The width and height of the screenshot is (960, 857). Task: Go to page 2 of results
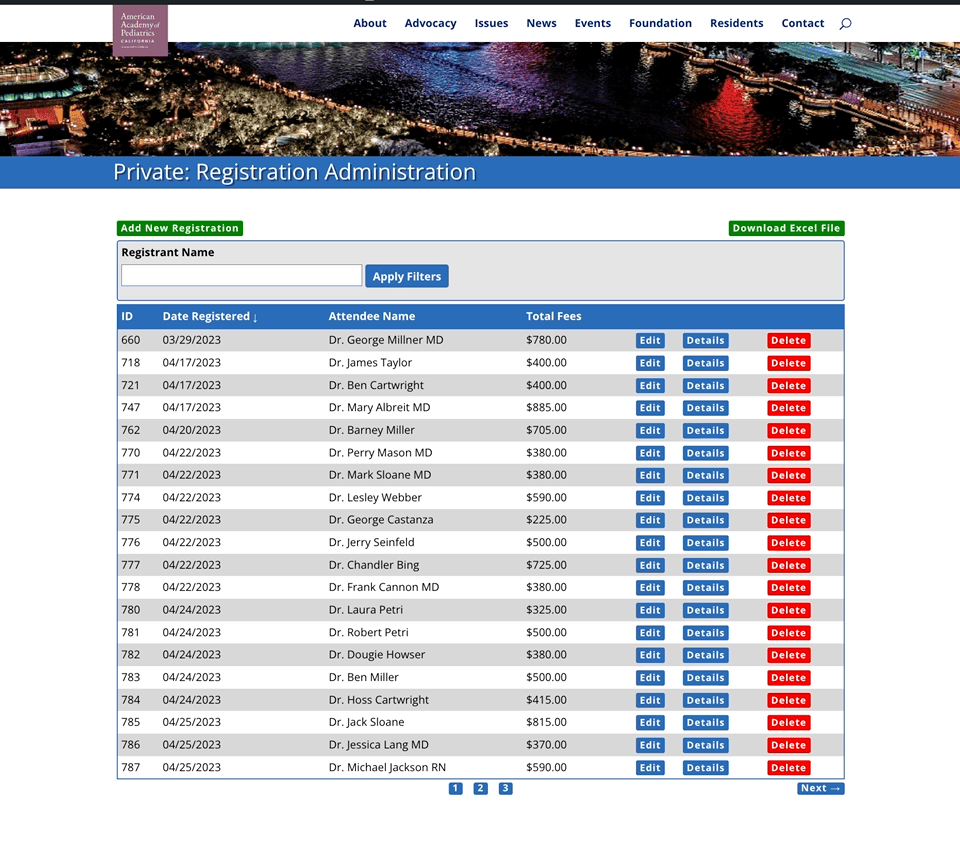(x=481, y=788)
